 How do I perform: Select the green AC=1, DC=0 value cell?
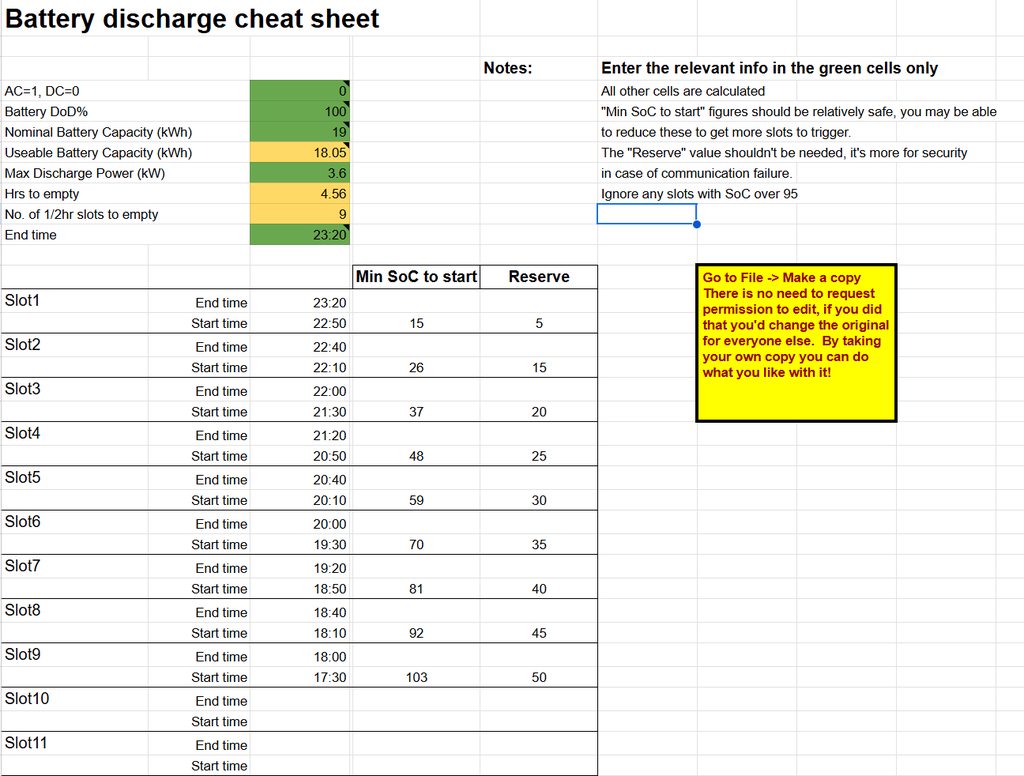point(300,91)
